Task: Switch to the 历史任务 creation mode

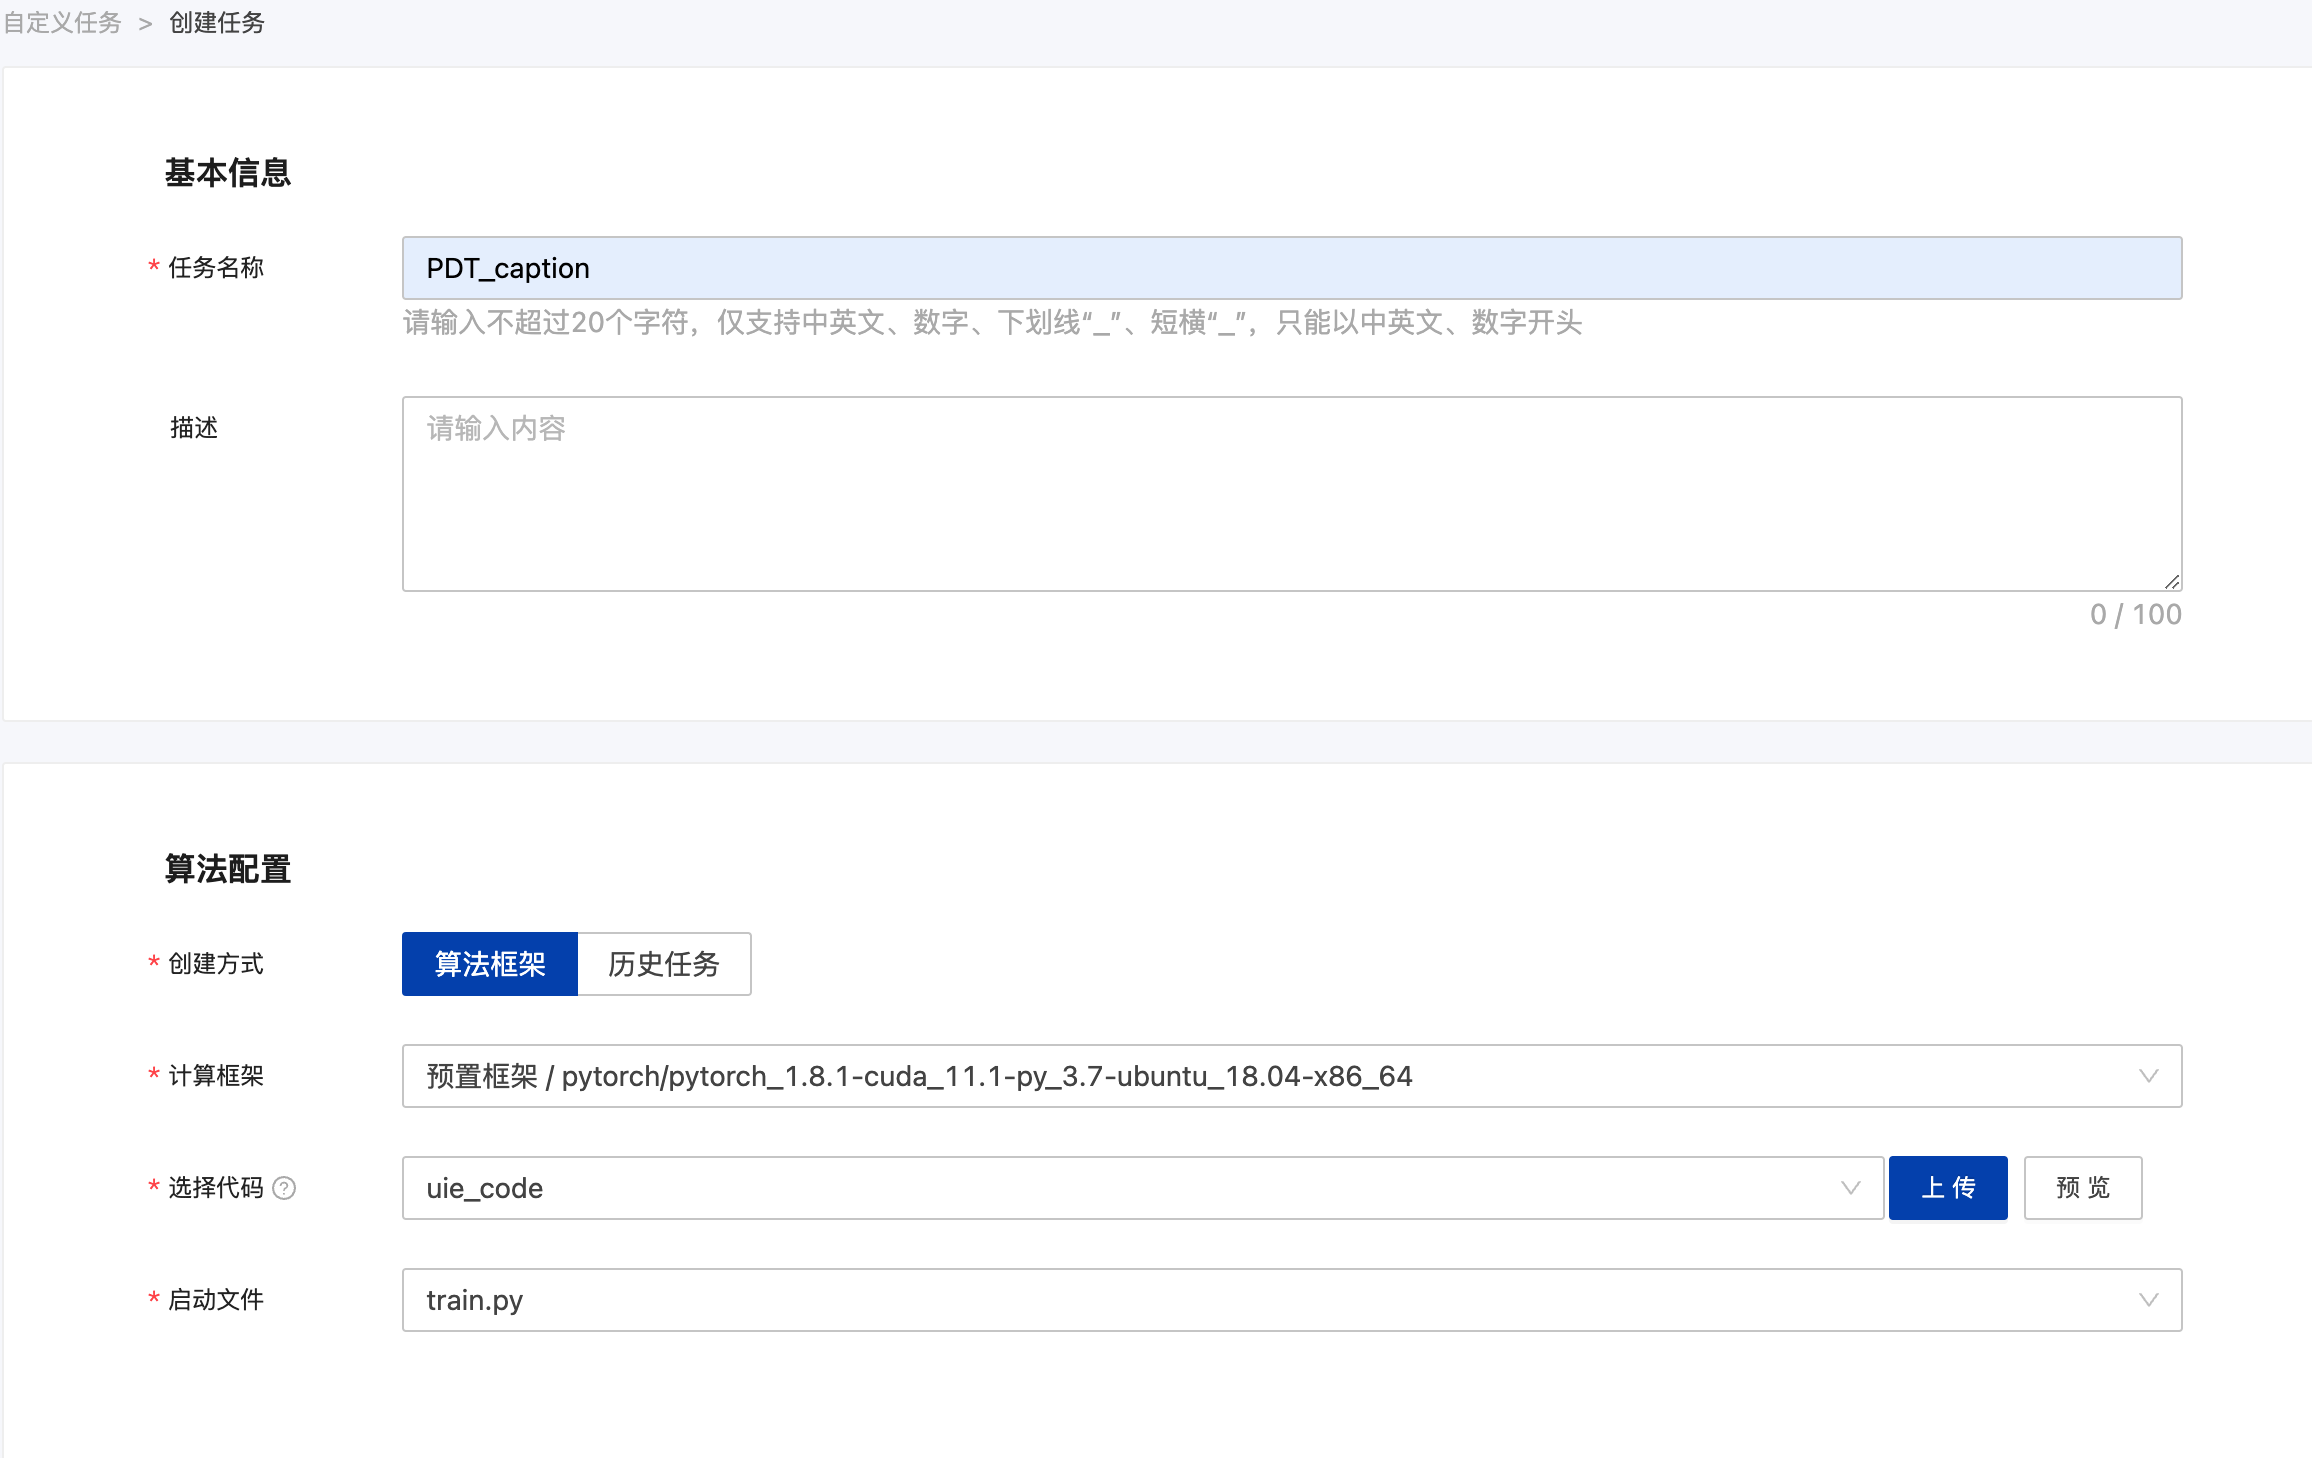Action: (x=664, y=964)
